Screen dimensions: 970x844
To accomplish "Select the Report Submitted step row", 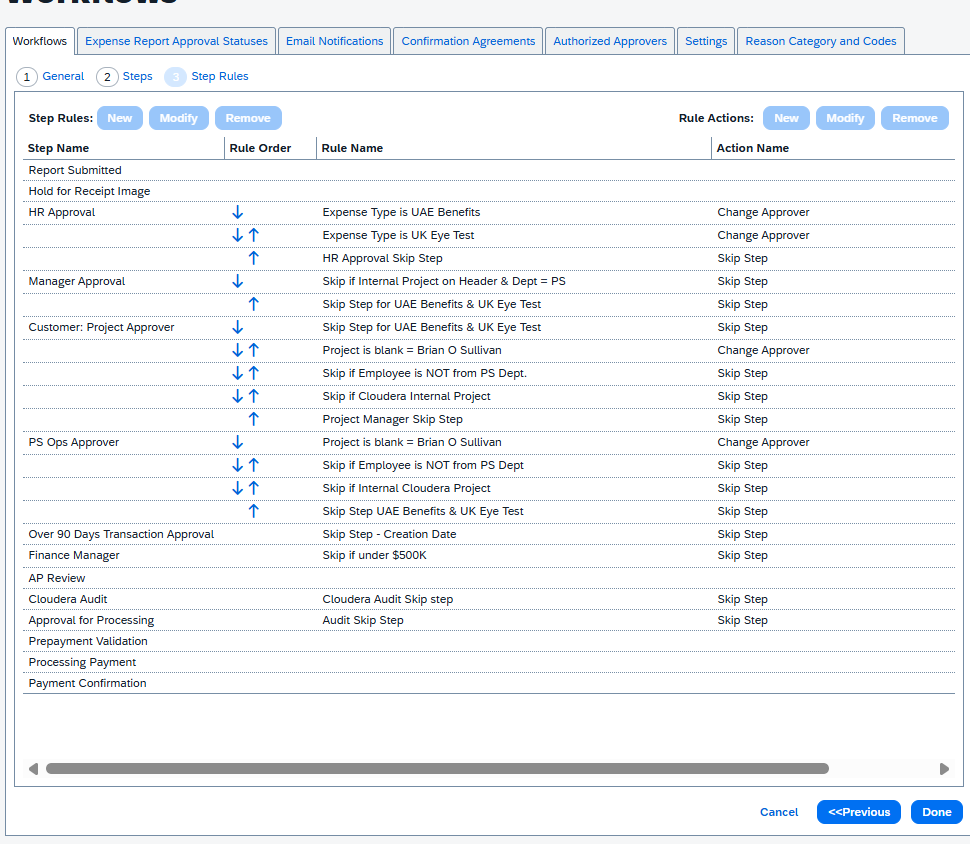I will 489,170.
